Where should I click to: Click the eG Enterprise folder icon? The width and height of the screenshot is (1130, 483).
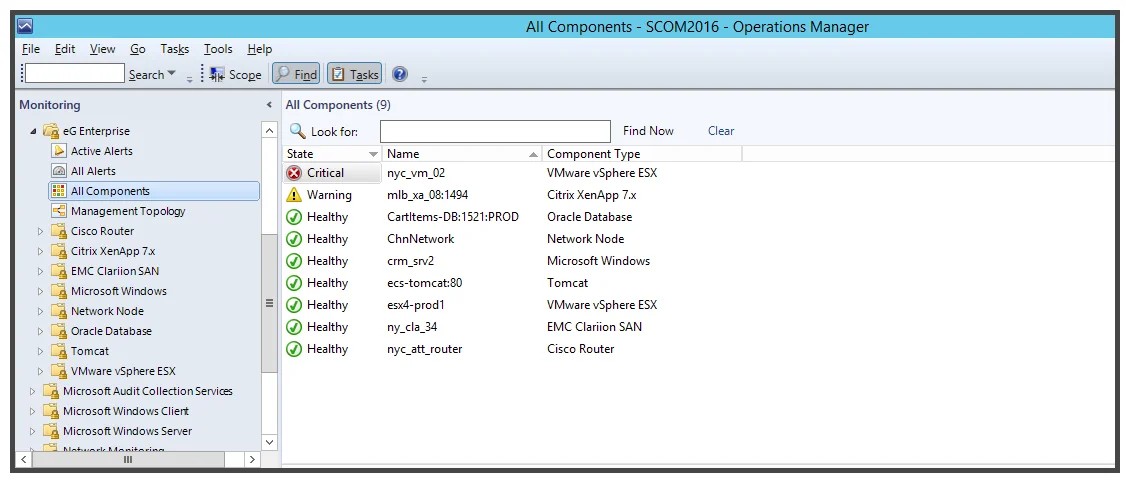[x=51, y=131]
